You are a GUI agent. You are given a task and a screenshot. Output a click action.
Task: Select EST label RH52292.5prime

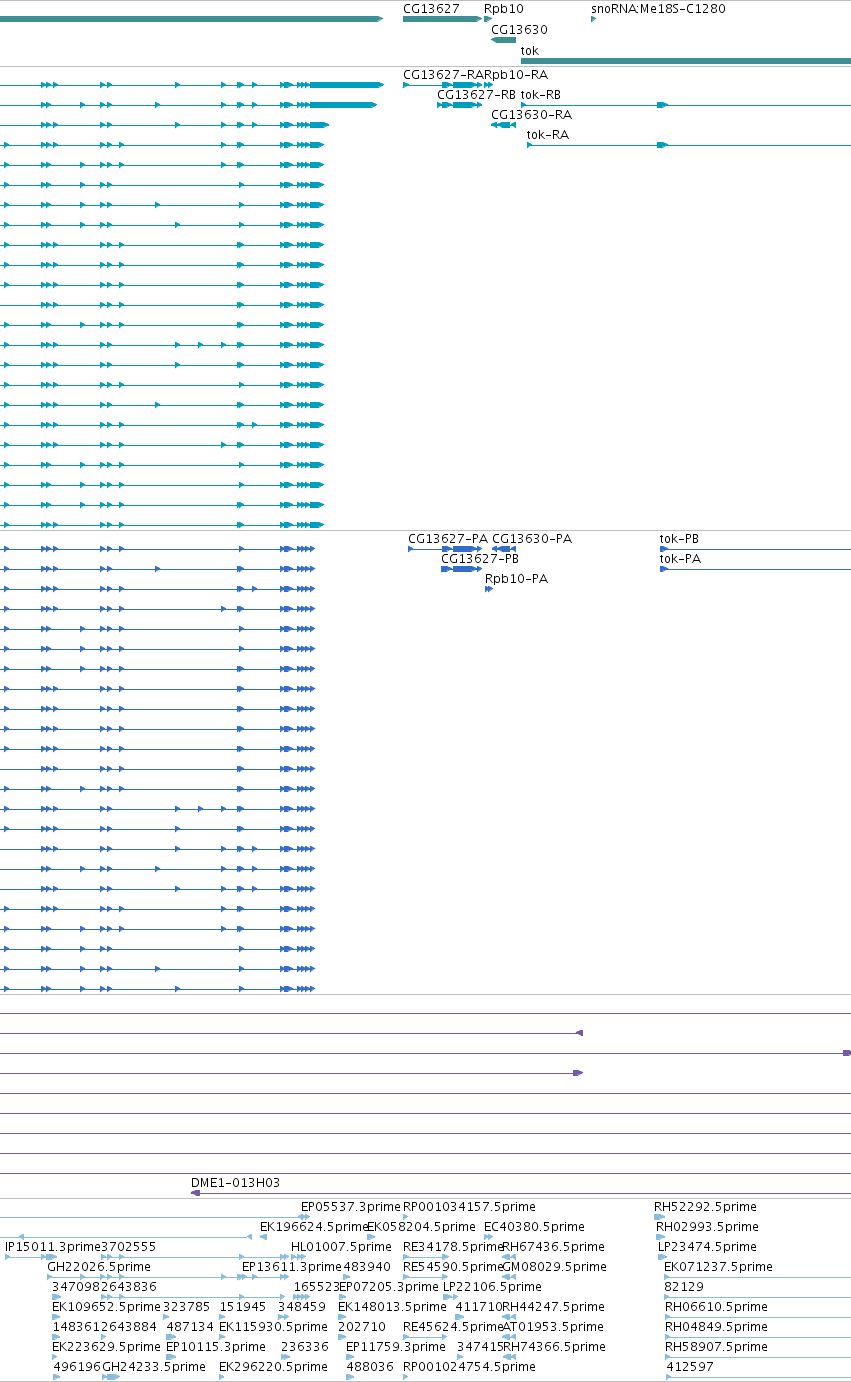click(705, 1207)
